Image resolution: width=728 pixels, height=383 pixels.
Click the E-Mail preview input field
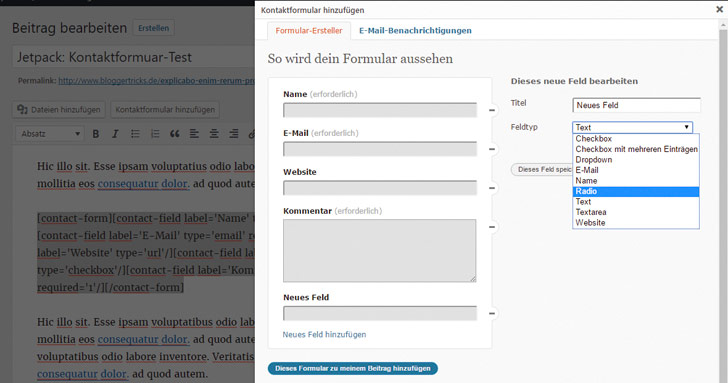(380, 149)
